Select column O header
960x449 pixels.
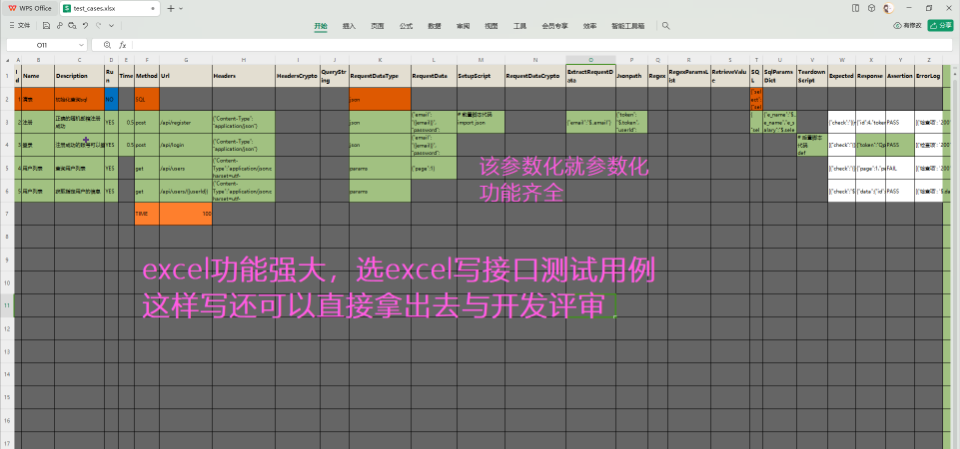click(591, 59)
